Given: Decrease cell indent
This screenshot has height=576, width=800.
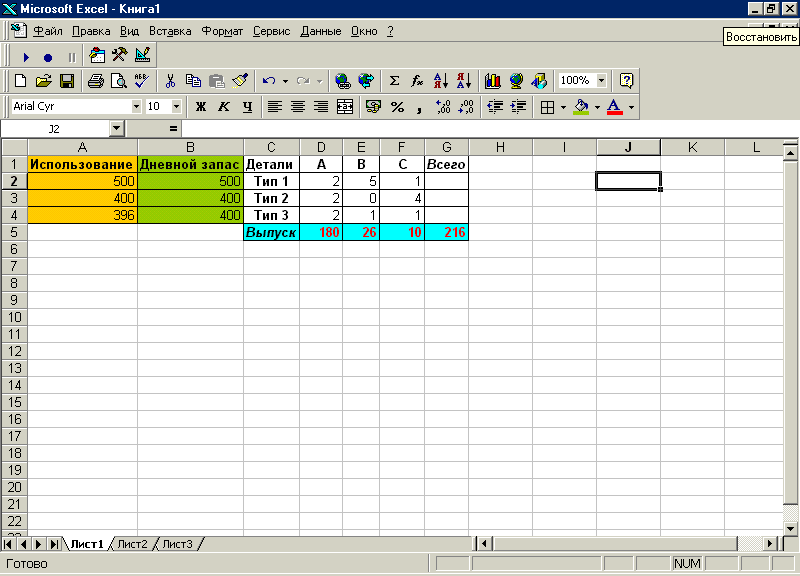Looking at the screenshot, I should [494, 107].
